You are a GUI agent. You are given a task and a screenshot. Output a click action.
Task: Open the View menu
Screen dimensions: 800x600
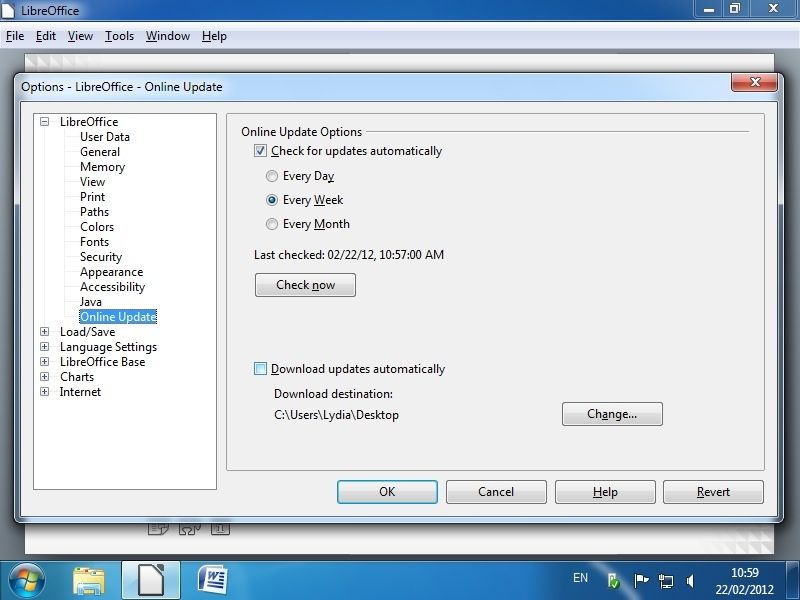coord(80,36)
